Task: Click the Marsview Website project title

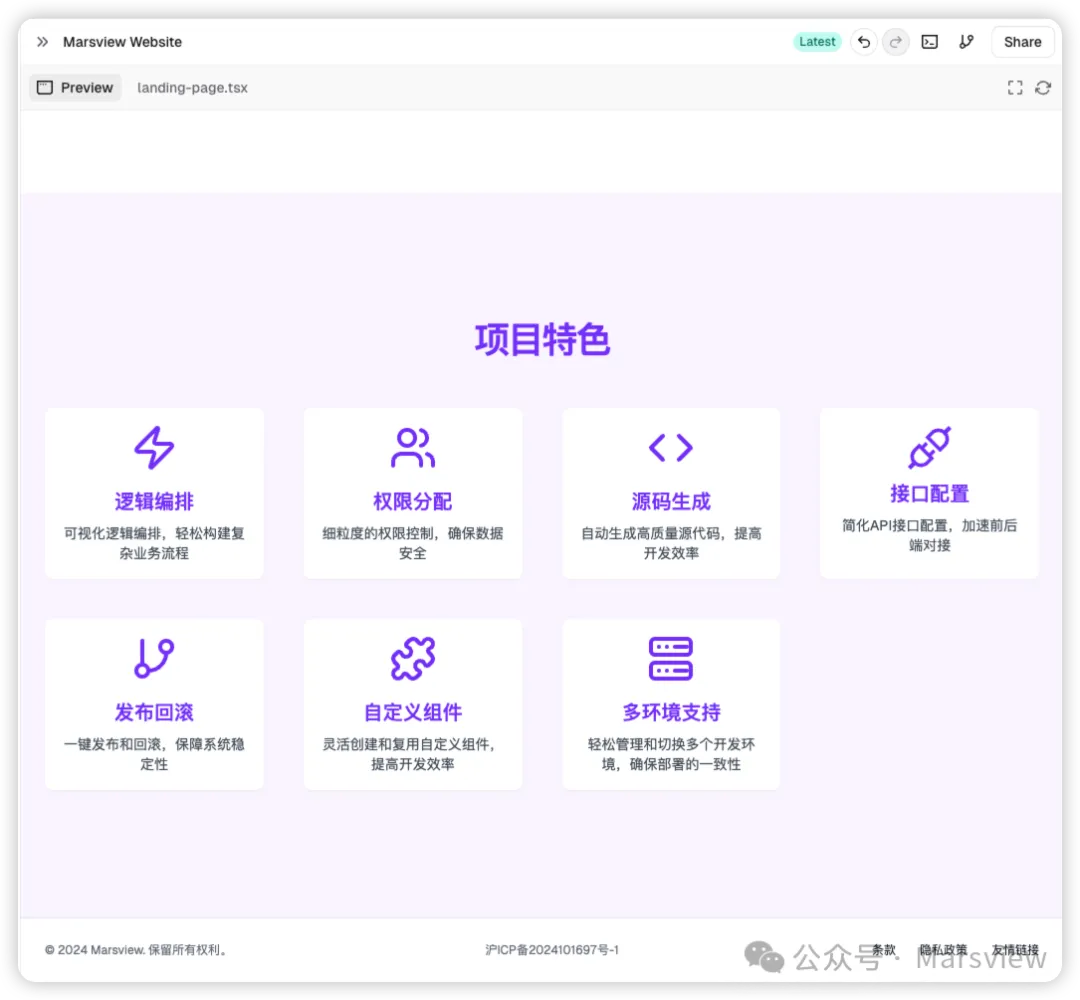Action: click(x=123, y=42)
